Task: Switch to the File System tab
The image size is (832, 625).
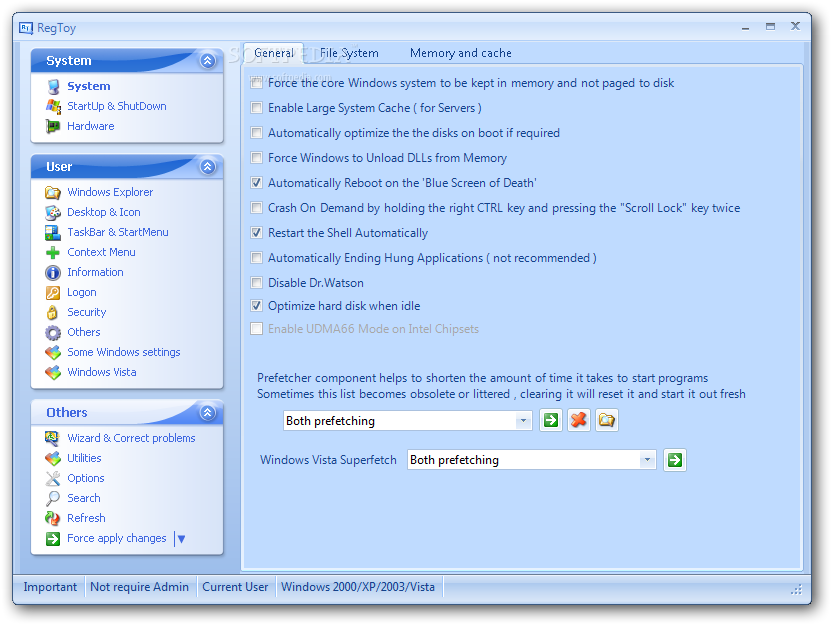Action: click(x=349, y=53)
